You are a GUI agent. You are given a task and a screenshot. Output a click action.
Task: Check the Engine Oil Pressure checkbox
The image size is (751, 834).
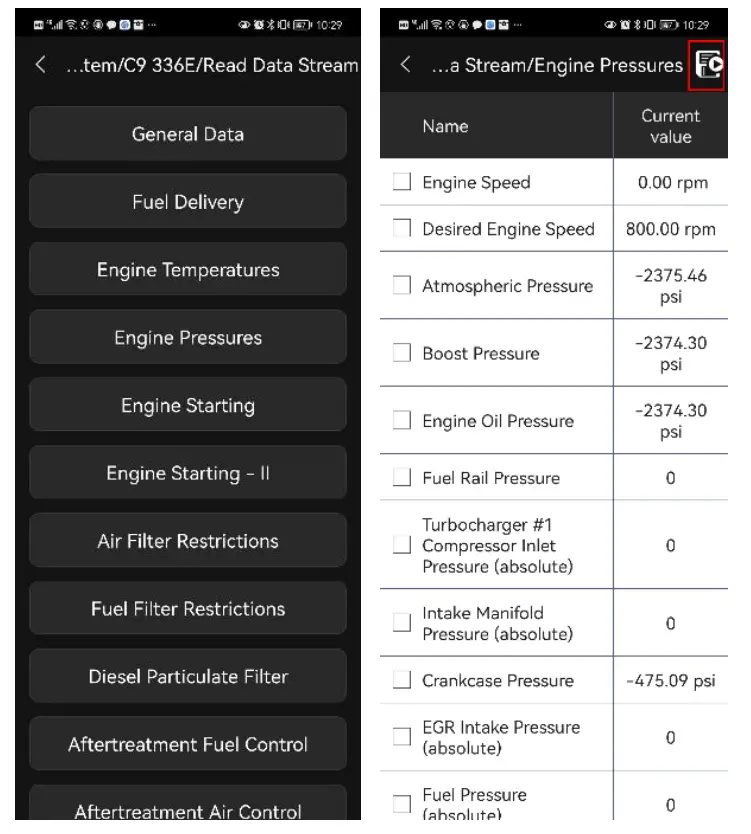click(402, 421)
